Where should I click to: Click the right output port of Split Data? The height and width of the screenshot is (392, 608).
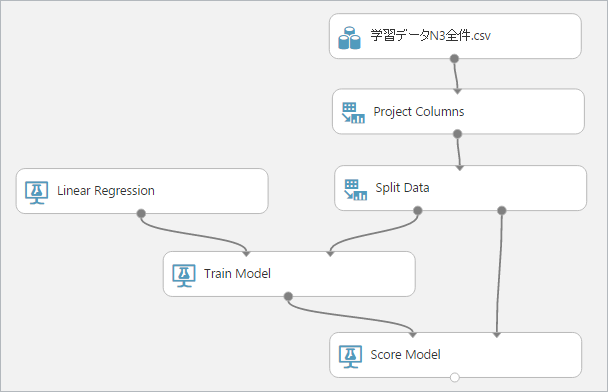pyautogui.click(x=502, y=211)
